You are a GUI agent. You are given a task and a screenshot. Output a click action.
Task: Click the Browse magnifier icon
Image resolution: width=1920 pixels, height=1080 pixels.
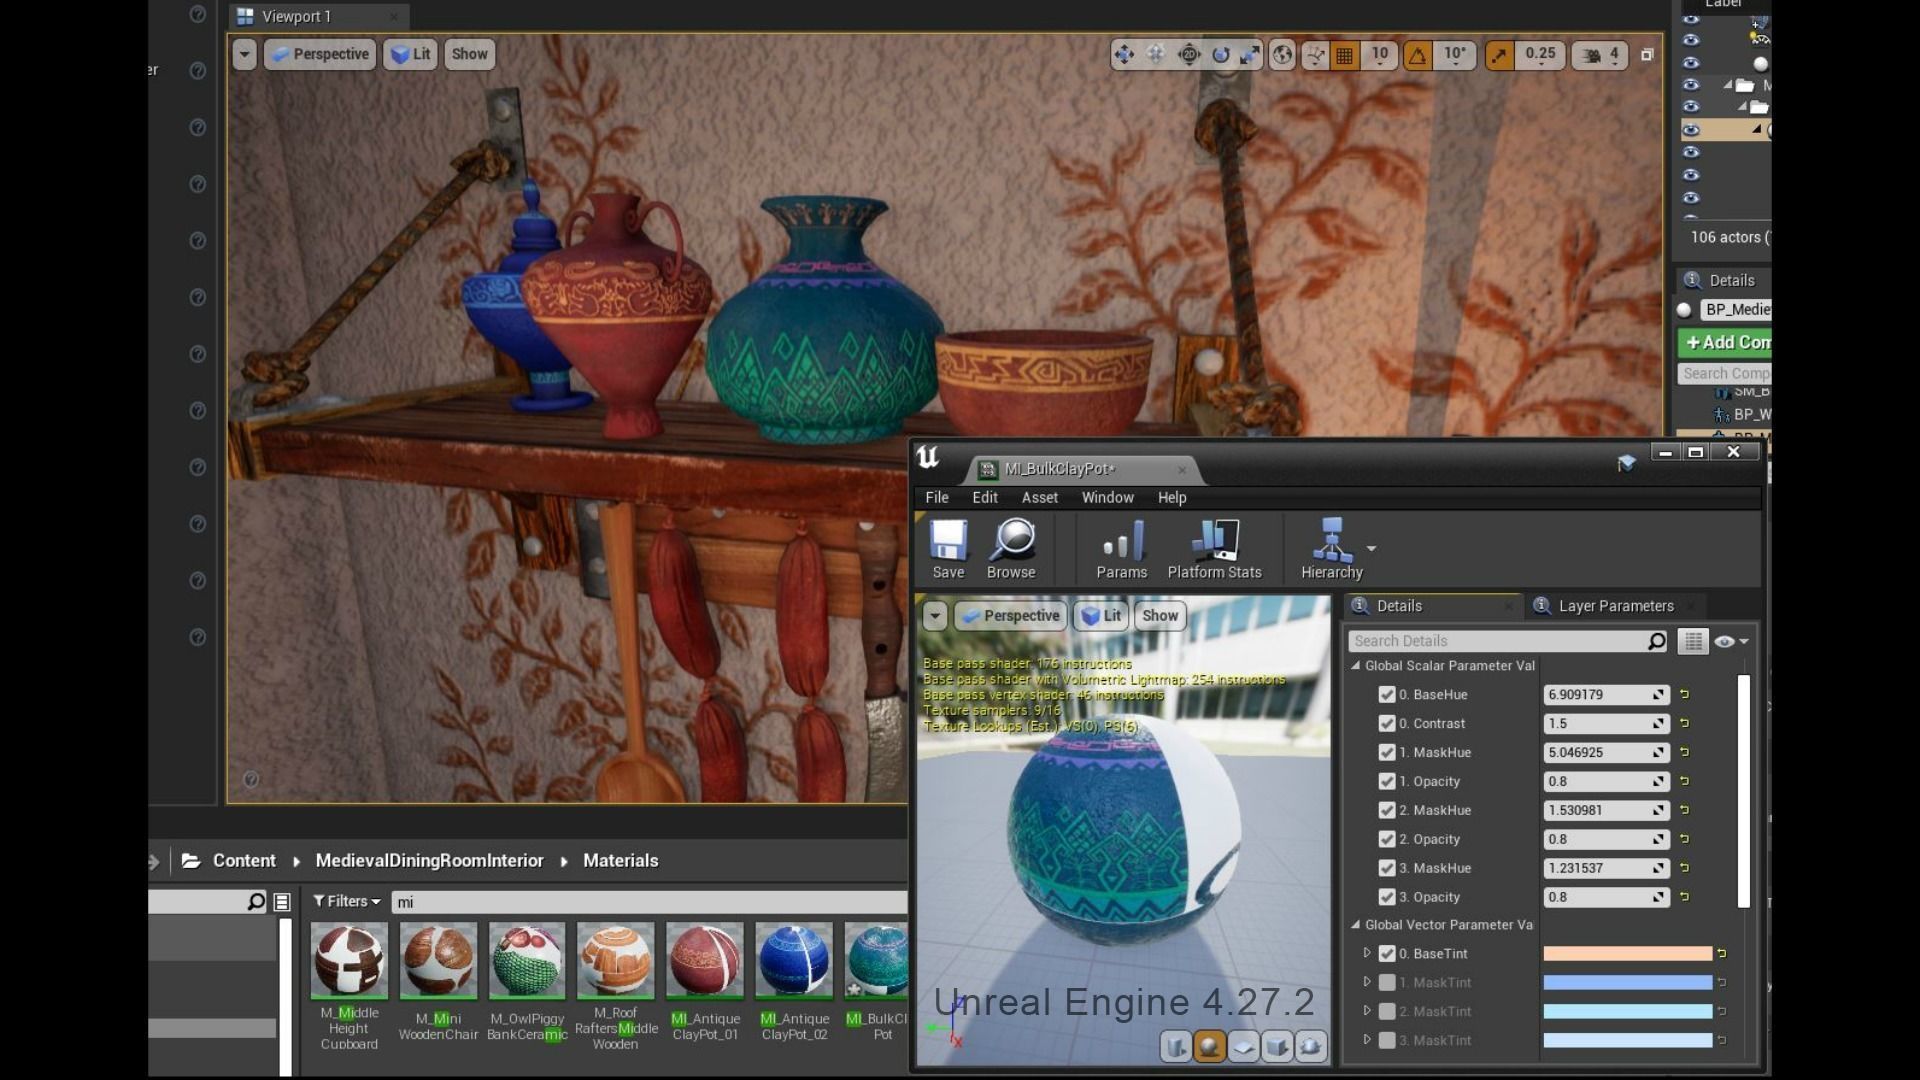coord(1011,541)
